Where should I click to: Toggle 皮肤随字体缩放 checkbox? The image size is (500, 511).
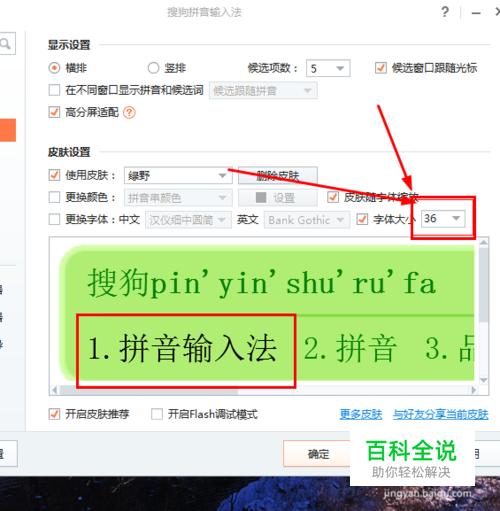(x=333, y=197)
